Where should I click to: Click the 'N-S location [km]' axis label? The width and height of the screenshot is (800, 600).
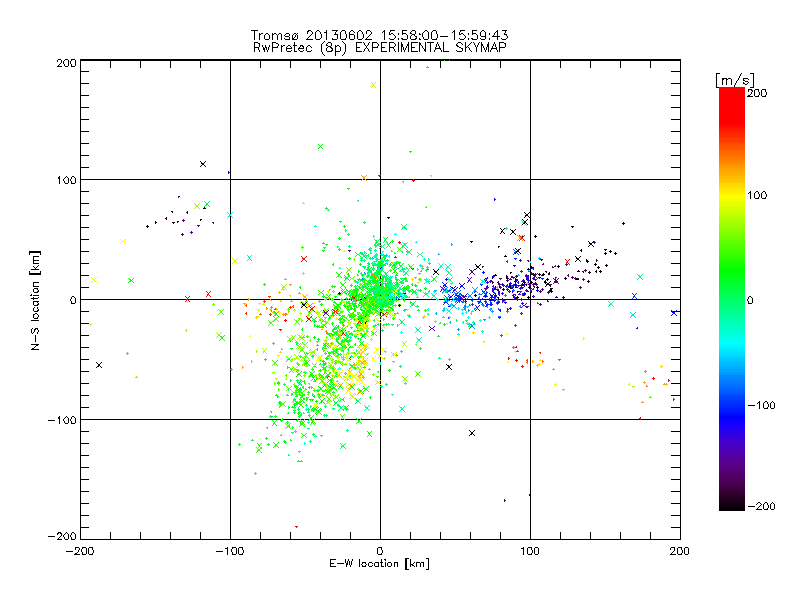pyautogui.click(x=35, y=301)
